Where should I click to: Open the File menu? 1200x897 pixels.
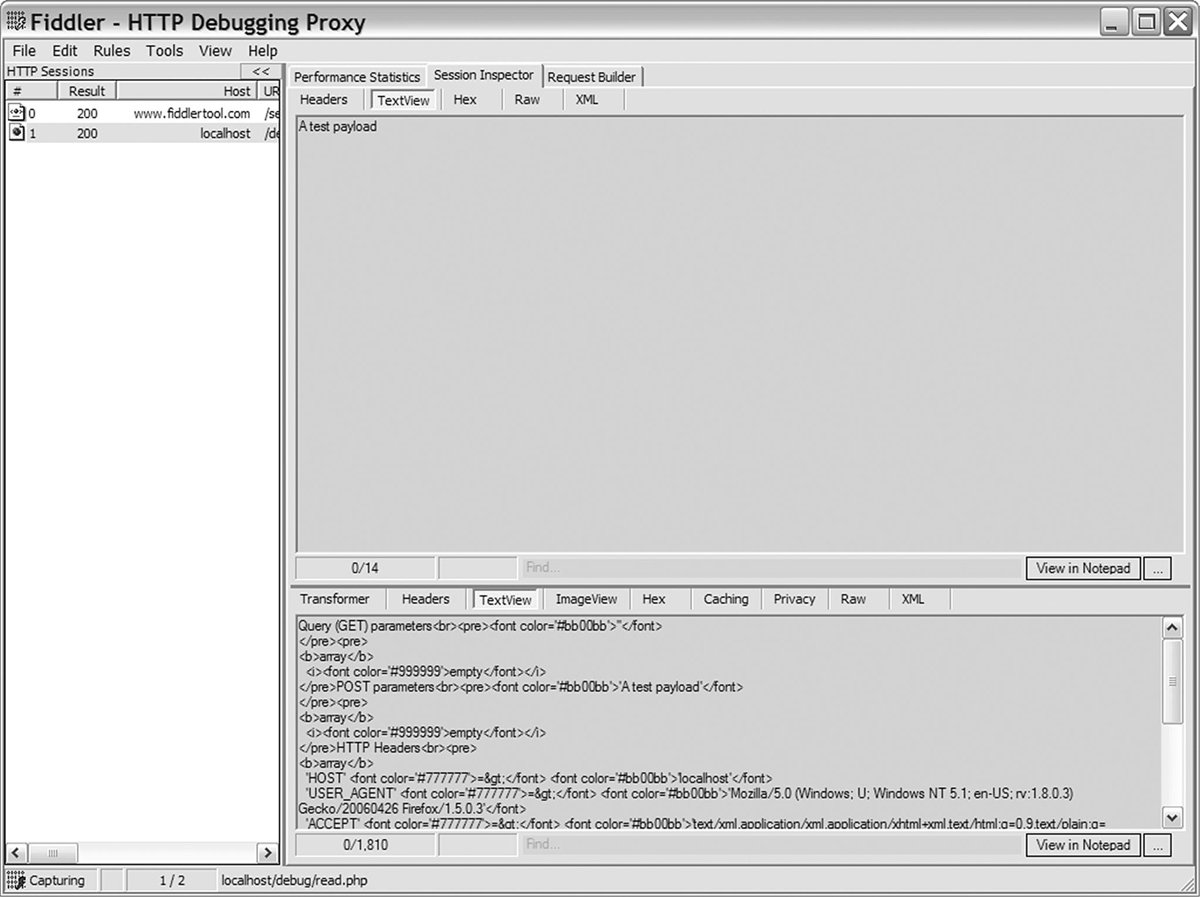pos(24,51)
